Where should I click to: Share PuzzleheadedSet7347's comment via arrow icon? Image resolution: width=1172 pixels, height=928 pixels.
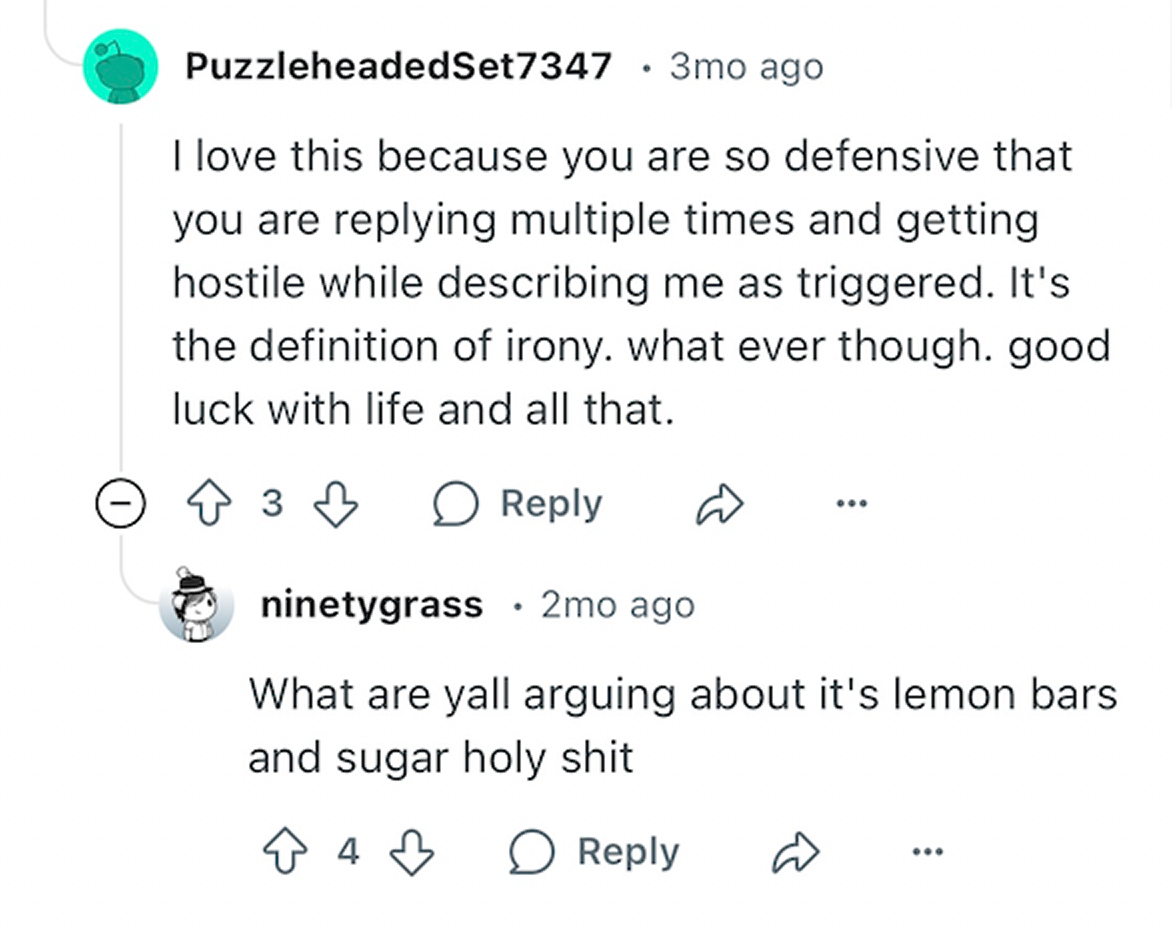coord(720,505)
